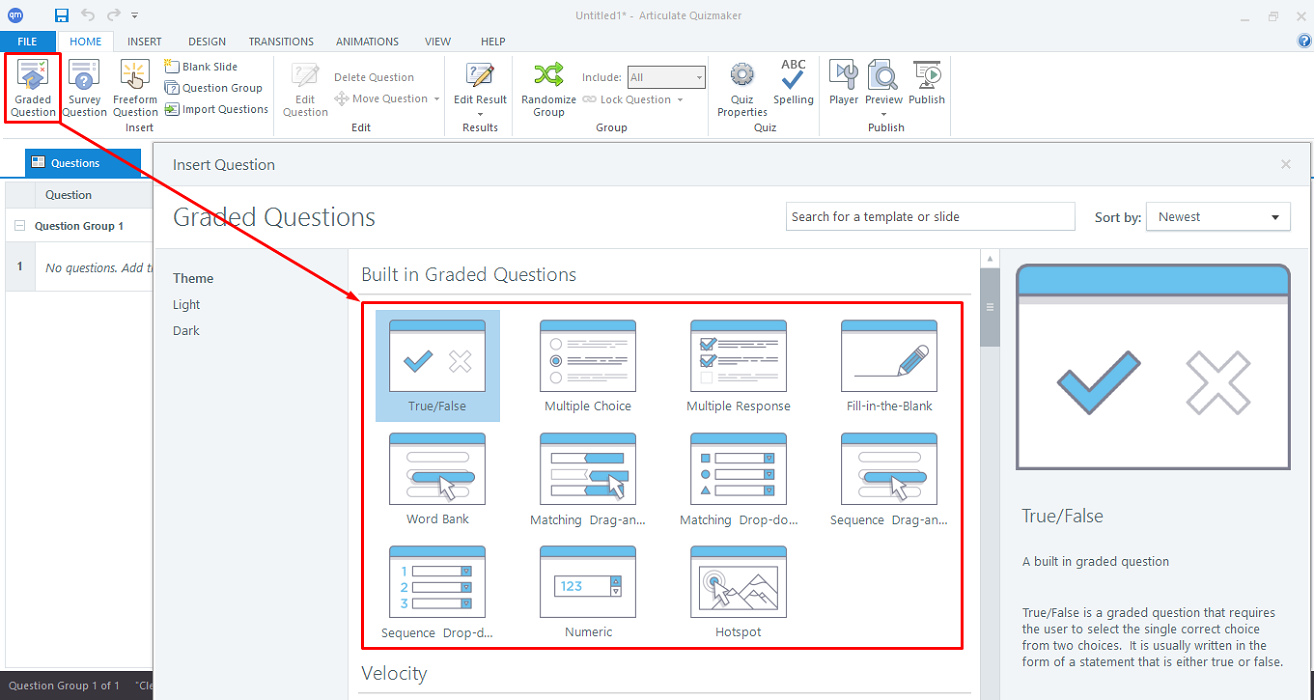
Task: Switch to the HOME ribbon tab
Action: tap(85, 41)
